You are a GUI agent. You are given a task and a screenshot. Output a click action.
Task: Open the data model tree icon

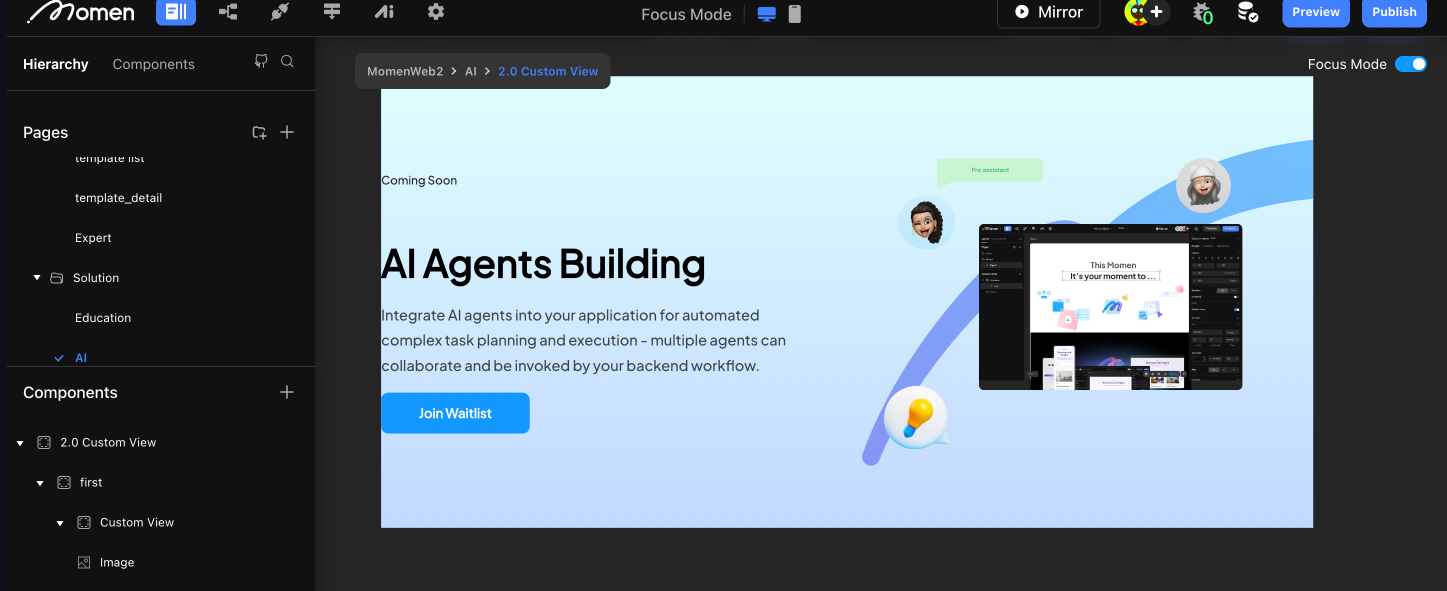point(228,12)
